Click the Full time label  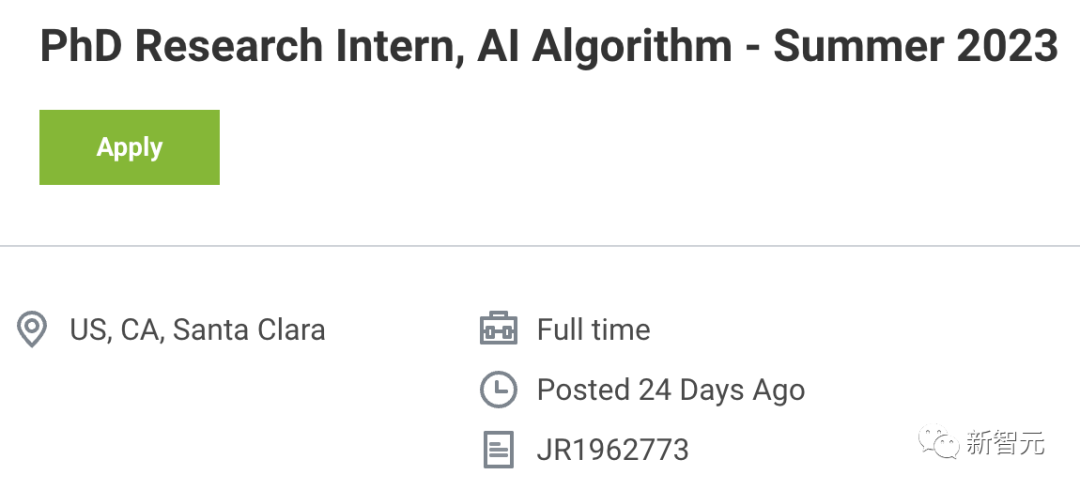593,329
